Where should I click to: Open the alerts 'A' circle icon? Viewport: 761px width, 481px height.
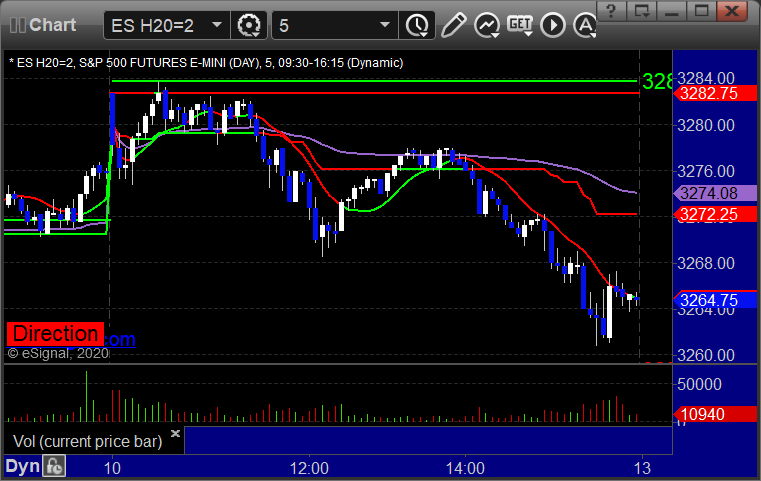coord(585,25)
